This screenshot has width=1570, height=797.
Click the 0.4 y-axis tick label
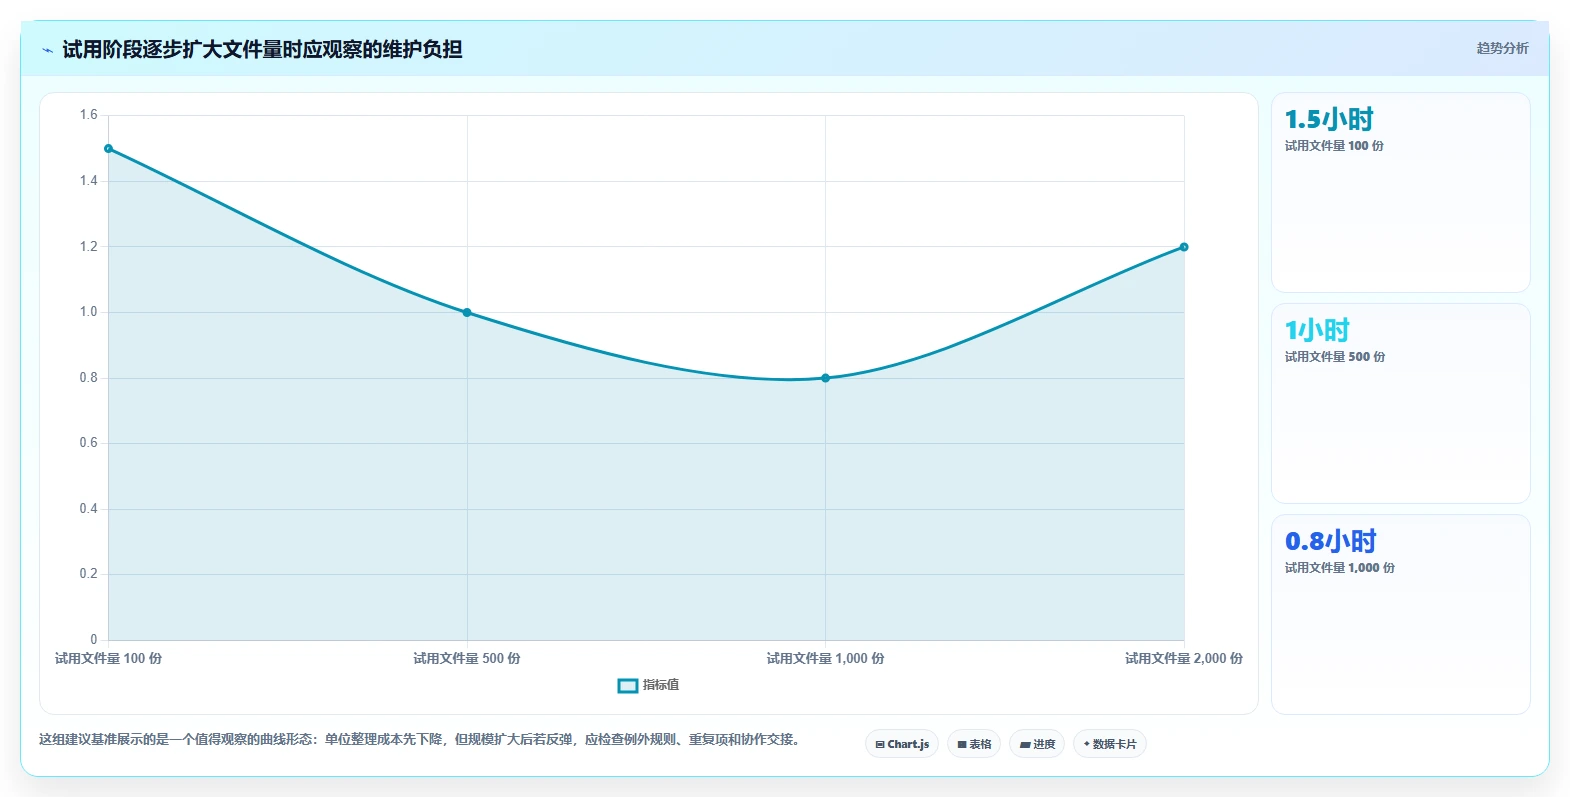89,509
